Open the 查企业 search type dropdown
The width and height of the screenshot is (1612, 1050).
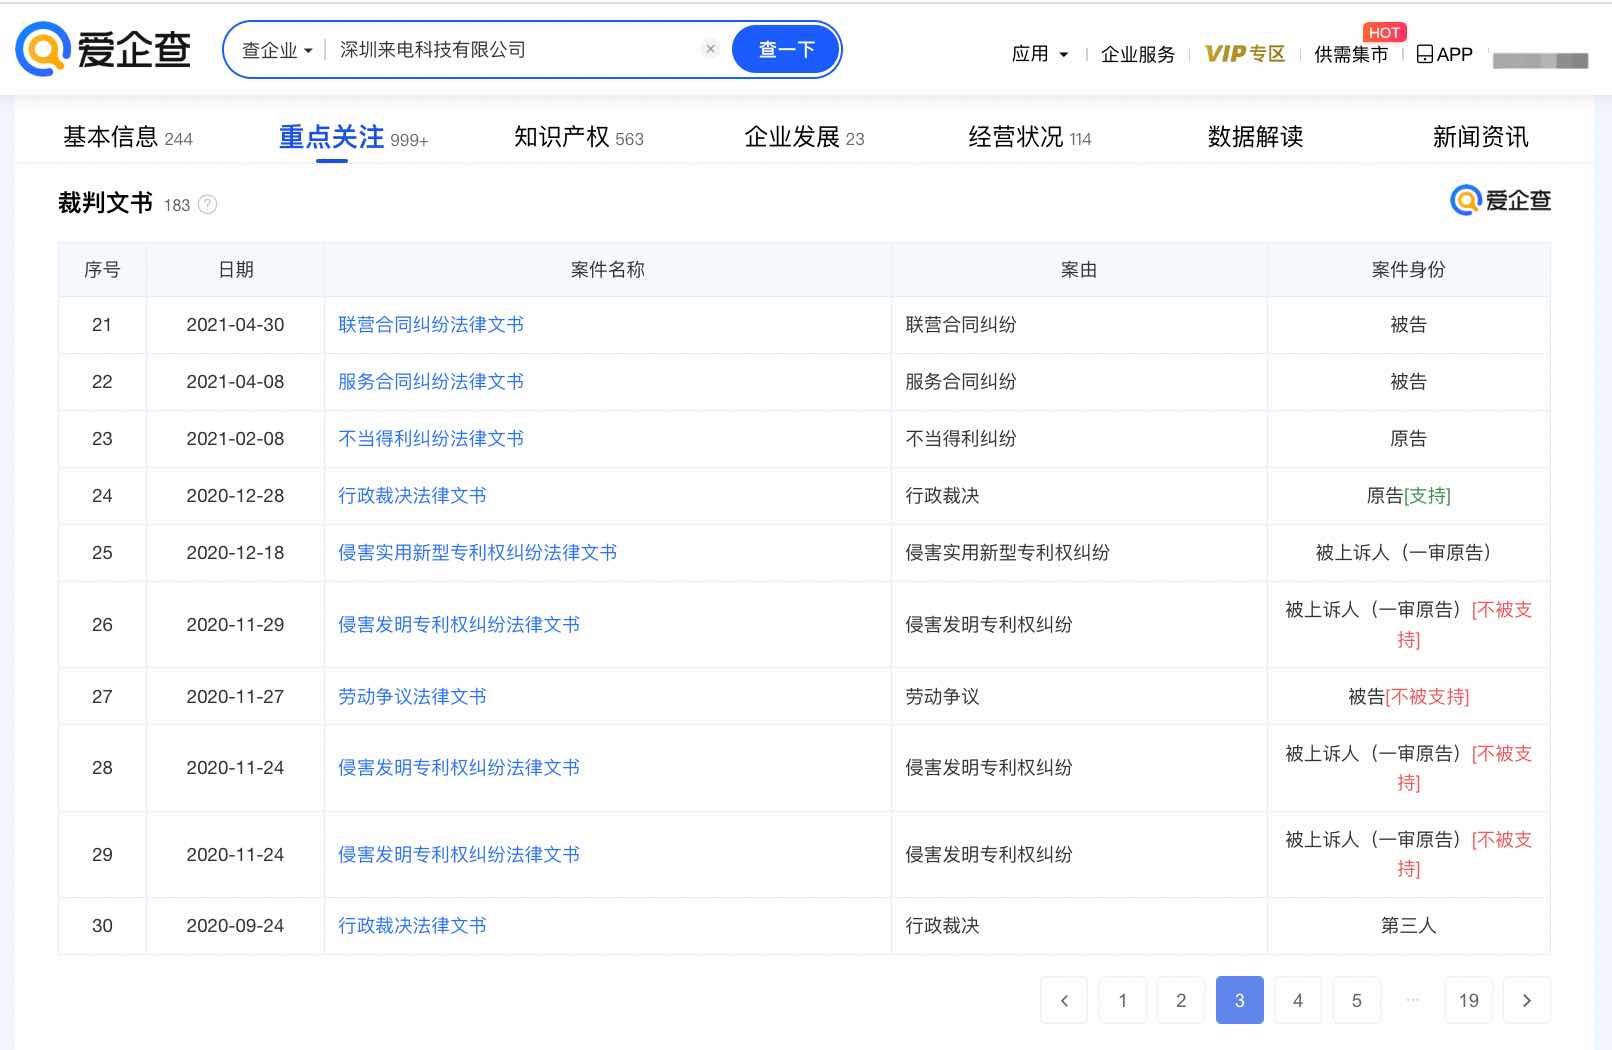click(277, 50)
